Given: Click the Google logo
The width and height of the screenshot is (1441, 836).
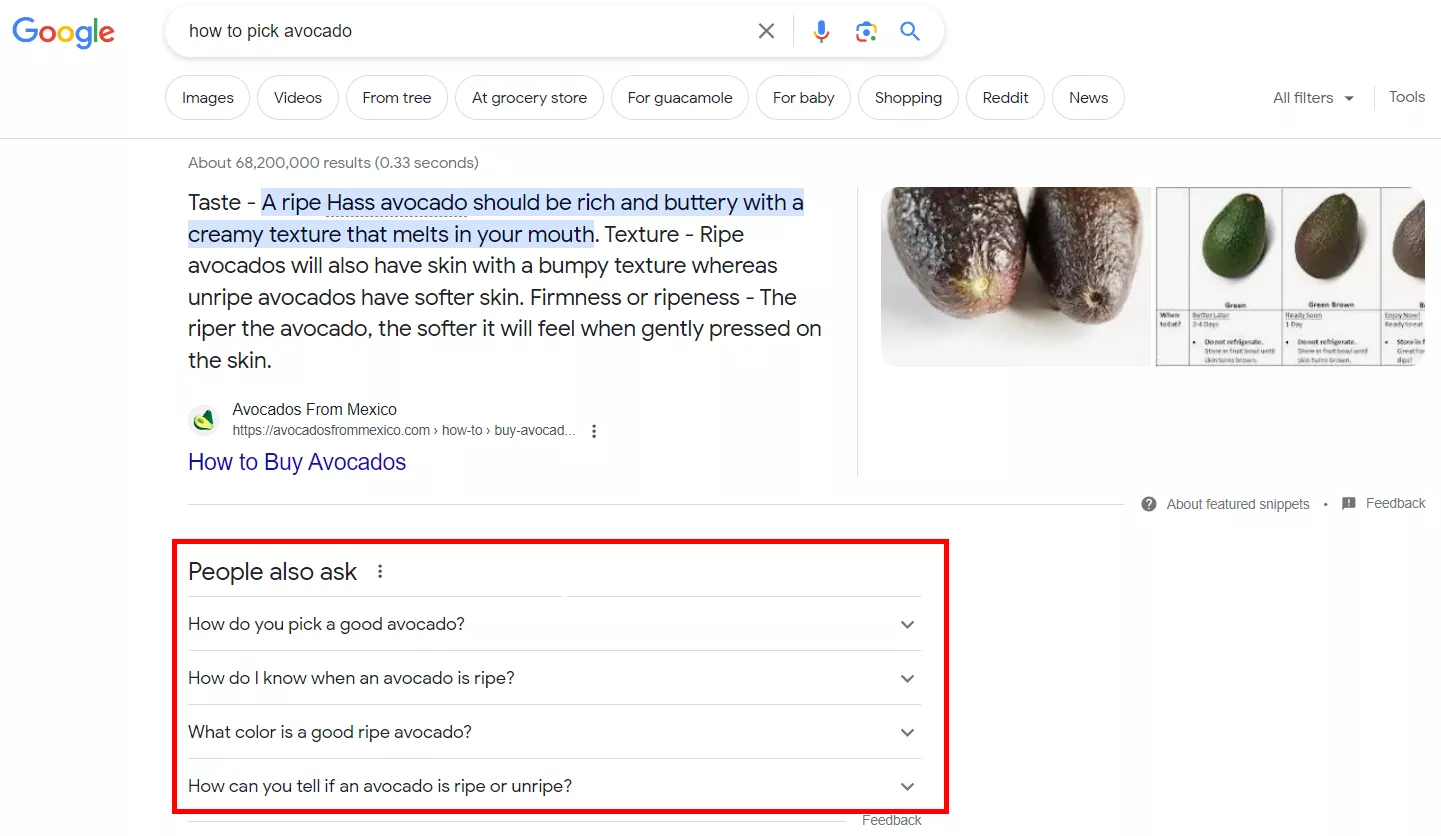Looking at the screenshot, I should point(63,32).
